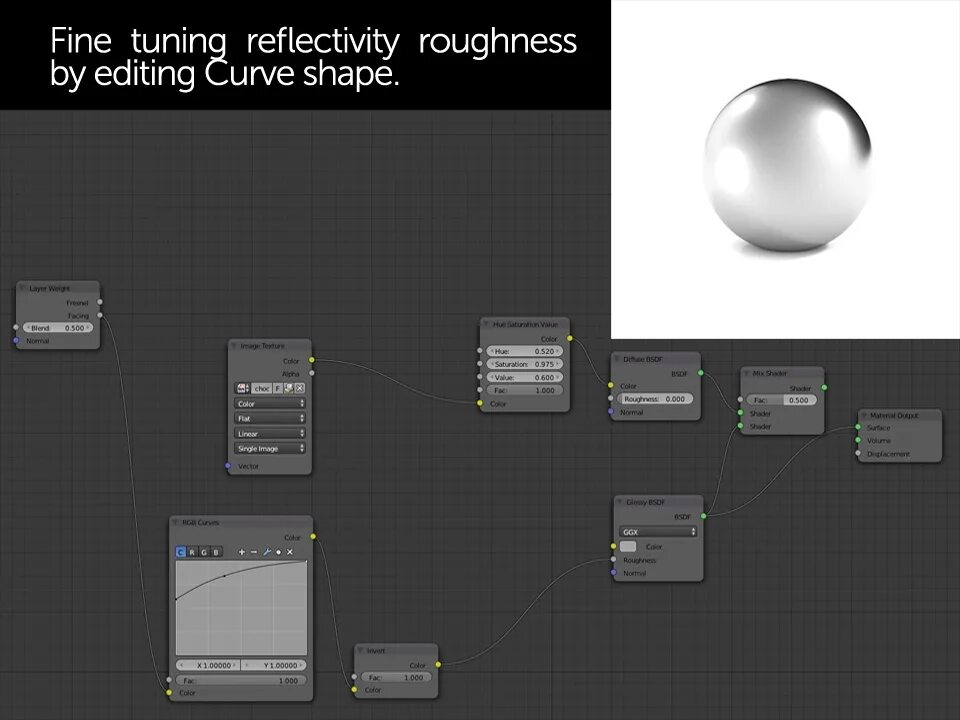Screen dimensions: 960x720
Task: Click Material Output Displacement socket
Action: point(858,454)
